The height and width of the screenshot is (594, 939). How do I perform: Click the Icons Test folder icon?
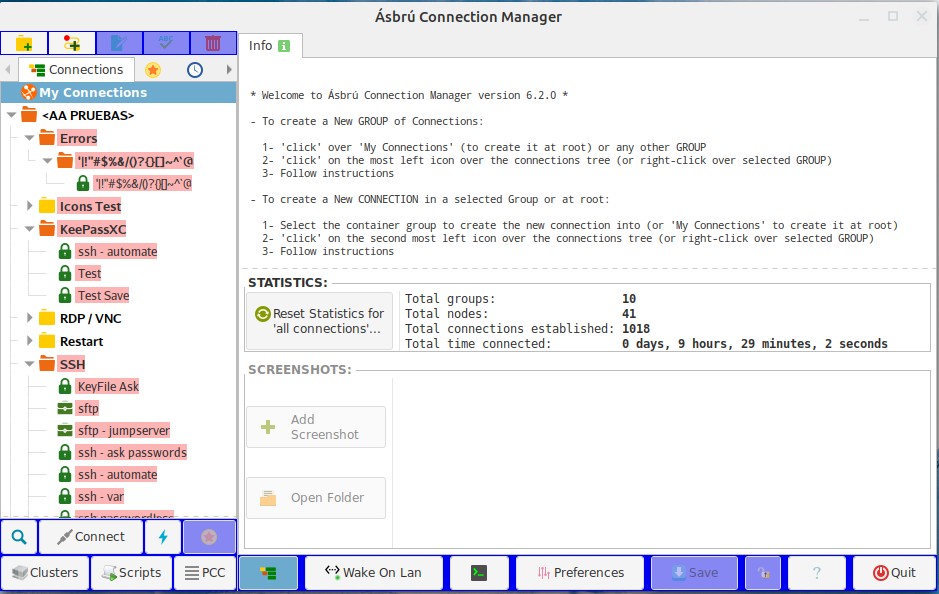coord(47,206)
